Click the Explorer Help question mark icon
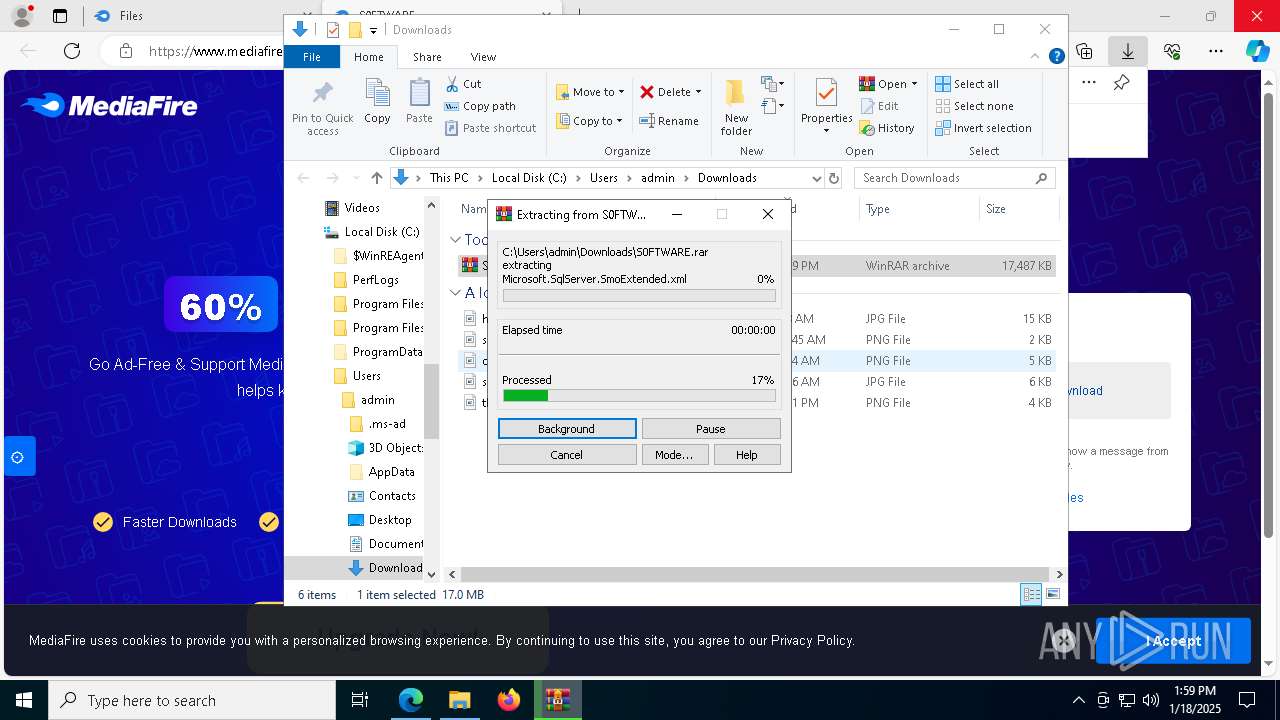 coord(1056,57)
